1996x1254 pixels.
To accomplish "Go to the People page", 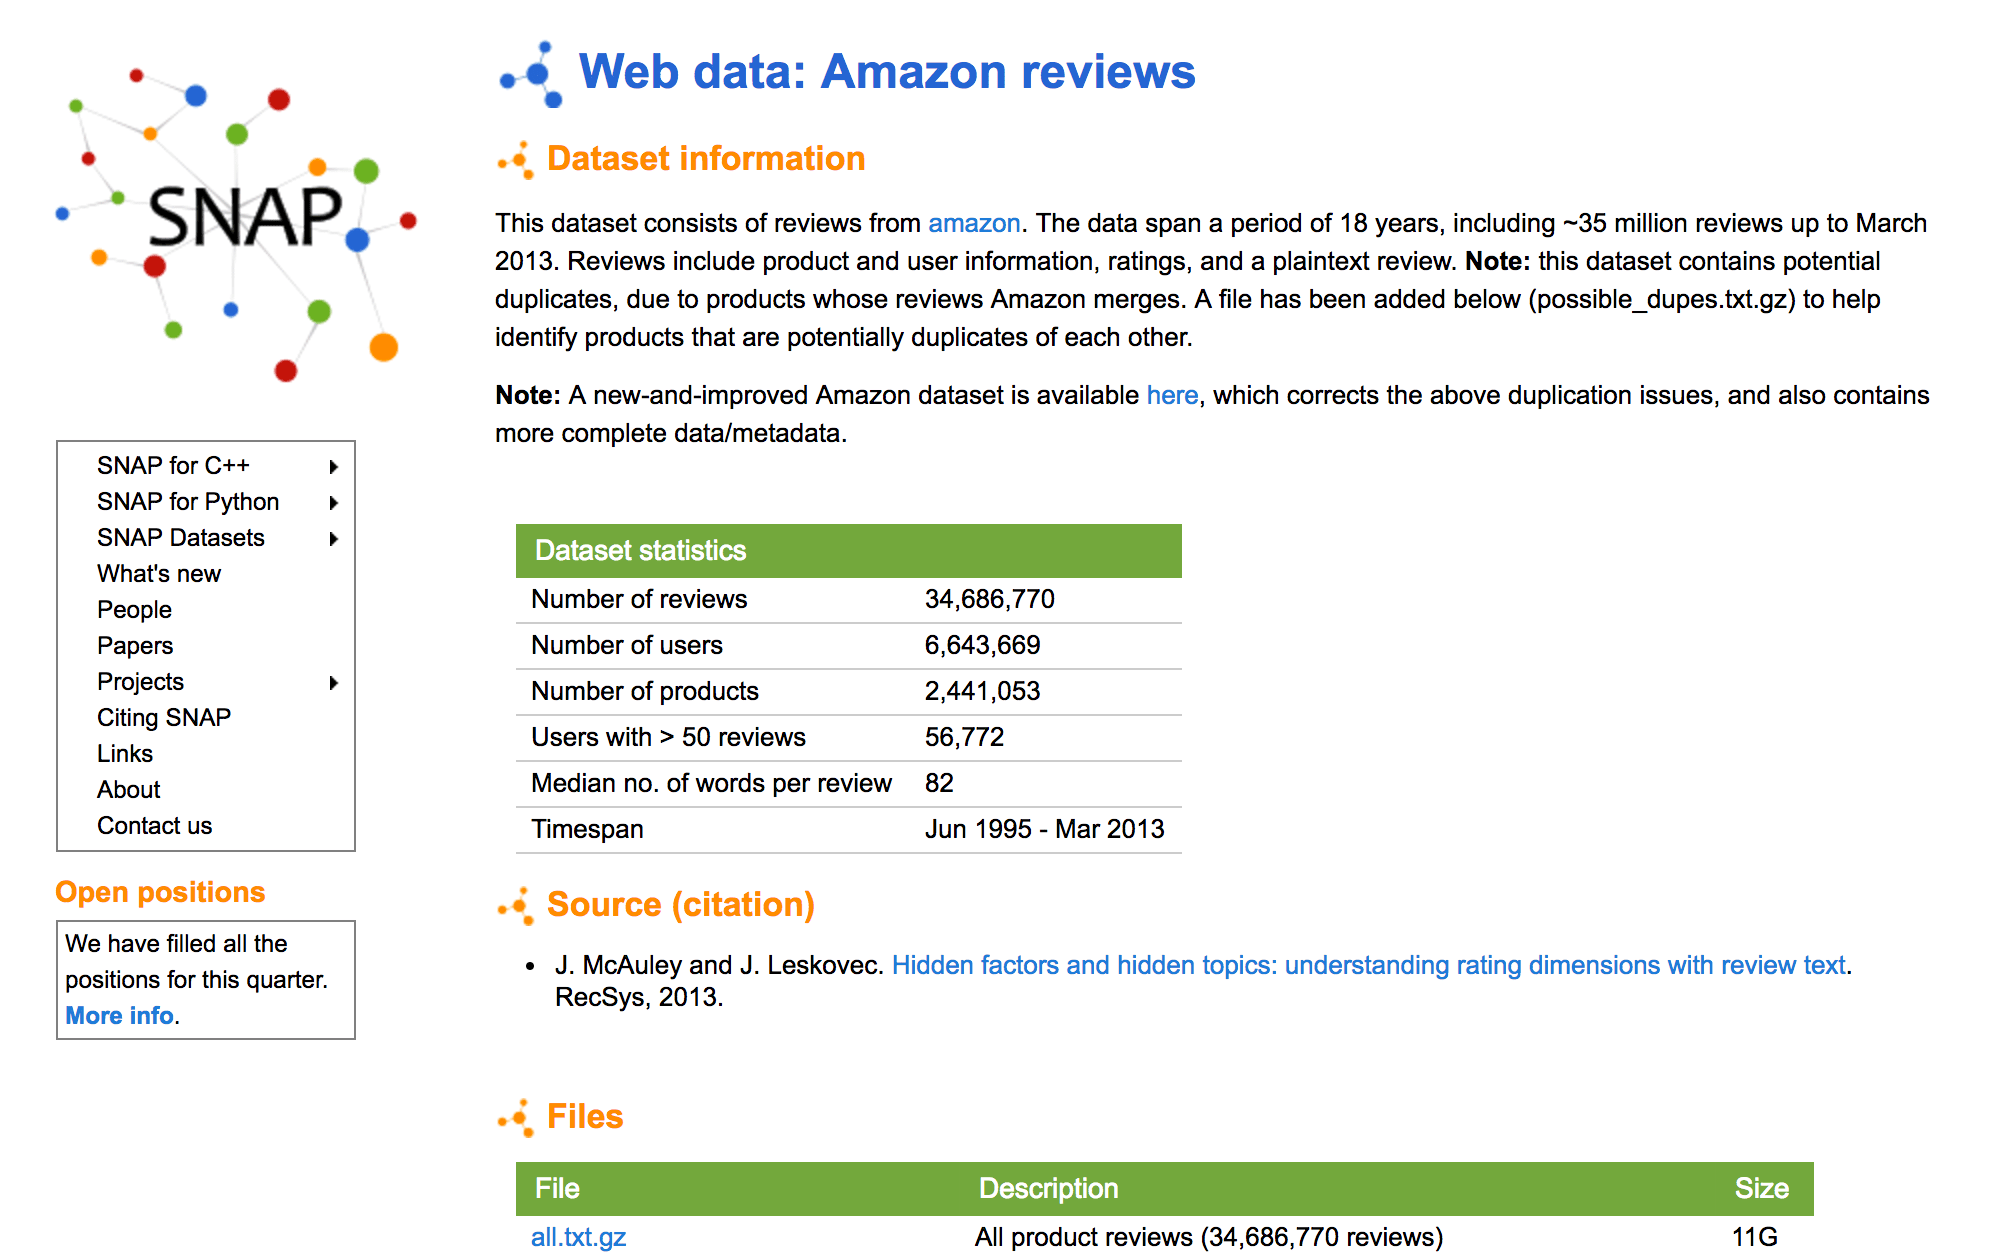I will point(134,610).
